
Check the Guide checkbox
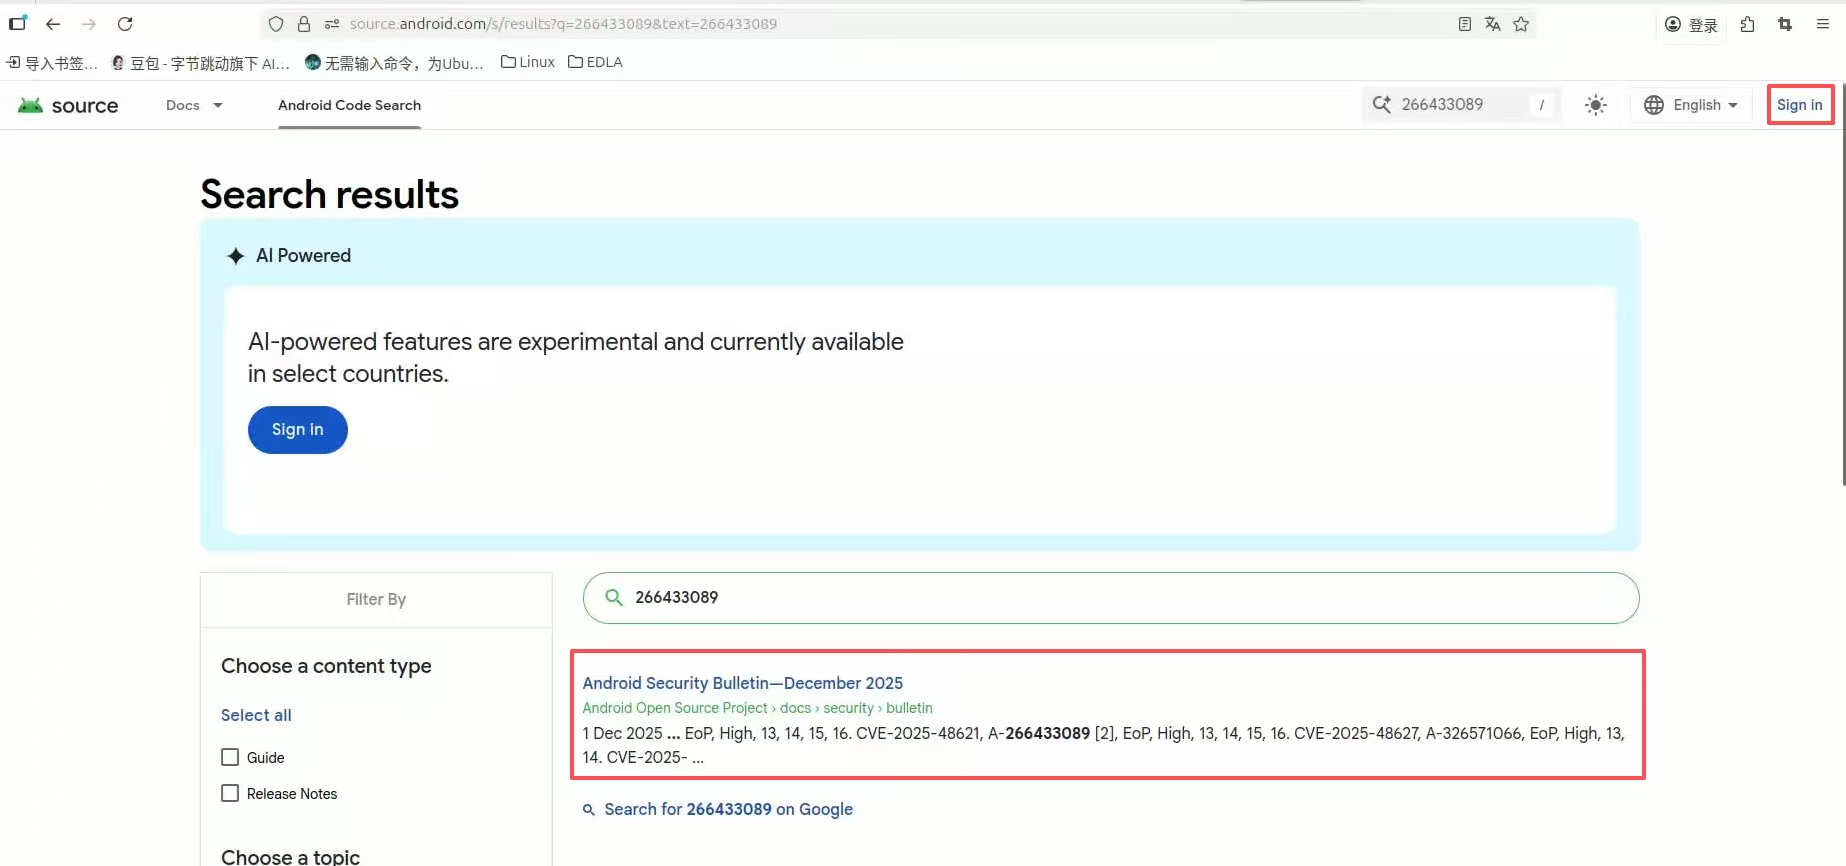pos(230,757)
